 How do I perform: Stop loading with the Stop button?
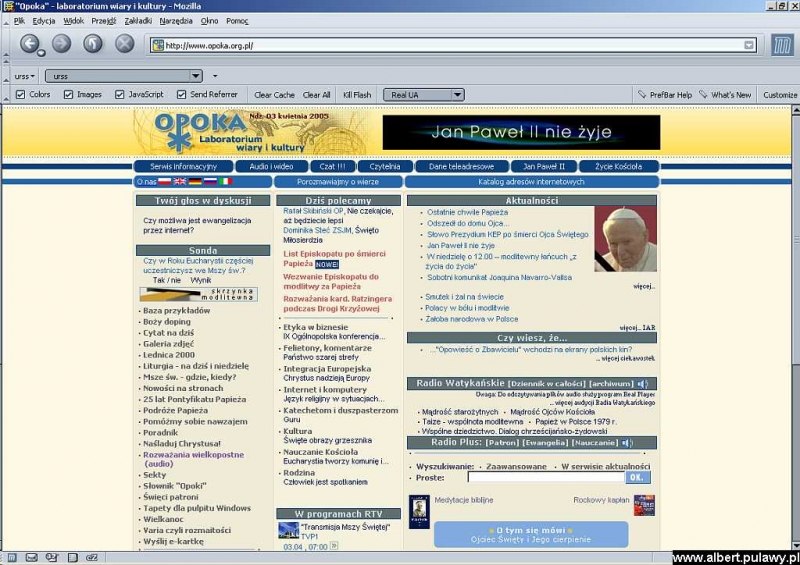[x=124, y=43]
